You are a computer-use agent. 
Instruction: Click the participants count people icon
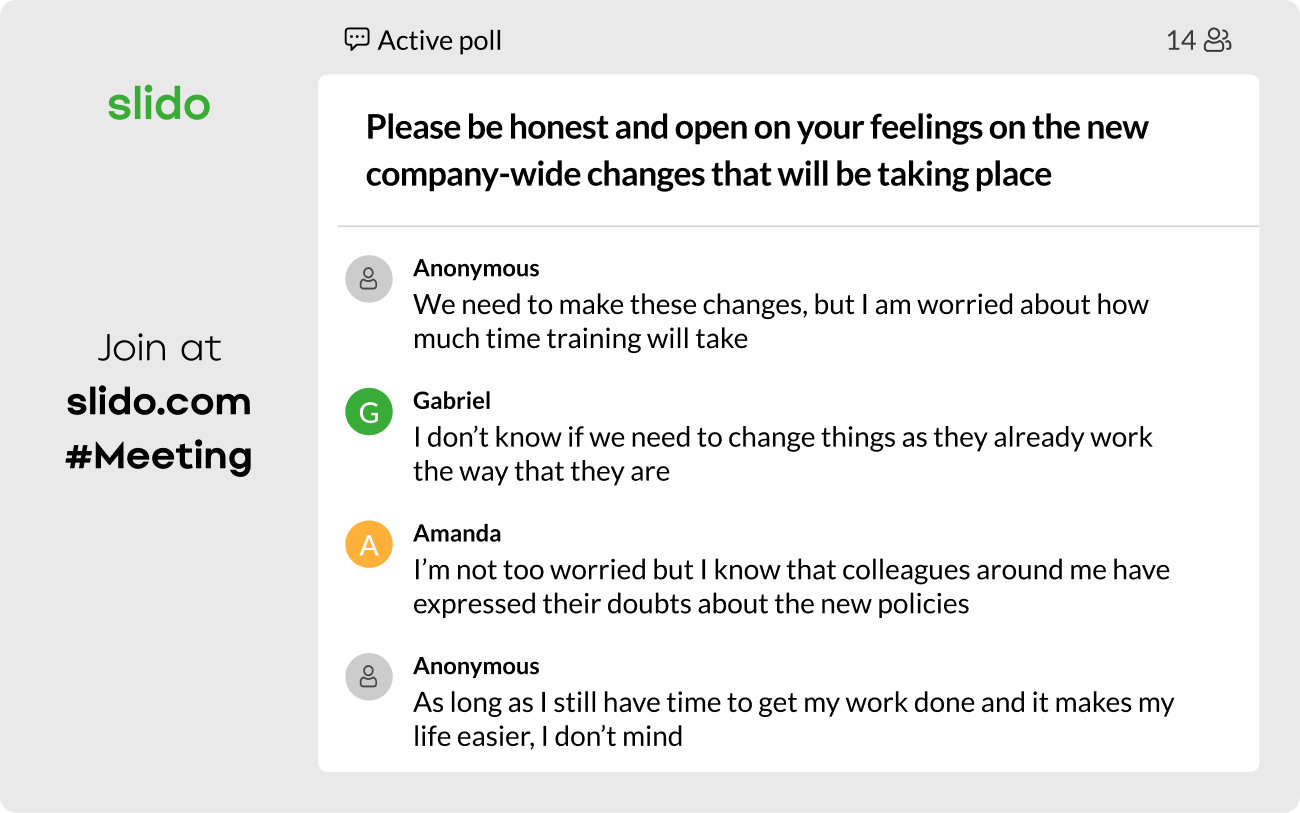pos(1217,41)
